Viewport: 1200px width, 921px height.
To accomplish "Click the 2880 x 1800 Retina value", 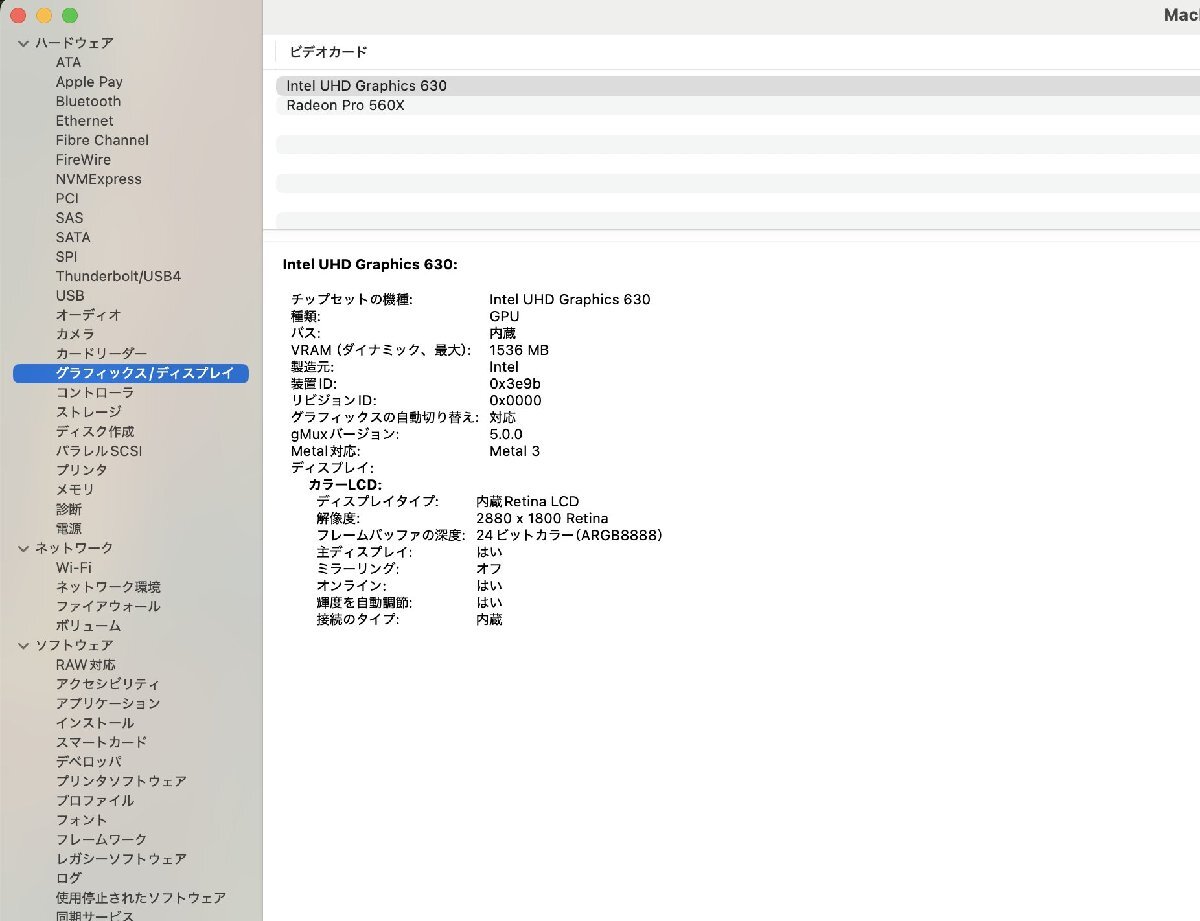I will coord(542,518).
